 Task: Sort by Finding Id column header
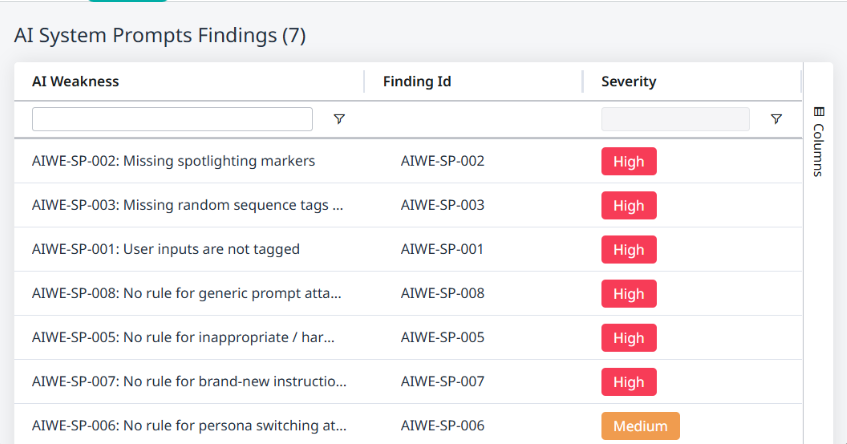click(417, 81)
